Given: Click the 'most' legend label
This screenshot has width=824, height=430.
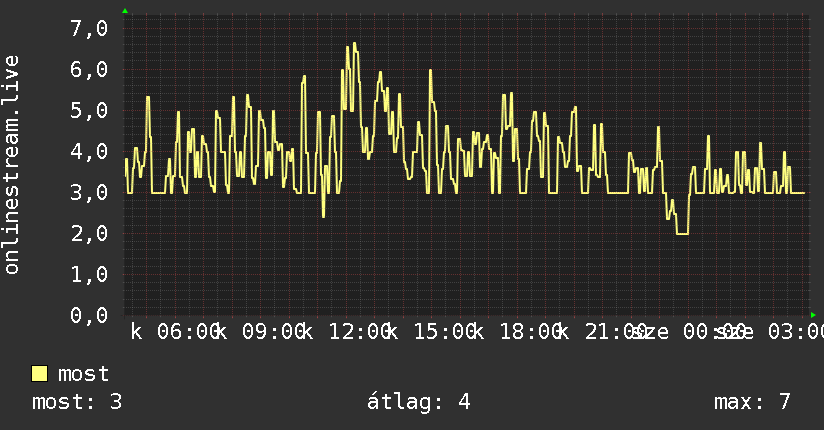Looking at the screenshot, I should point(83,374).
